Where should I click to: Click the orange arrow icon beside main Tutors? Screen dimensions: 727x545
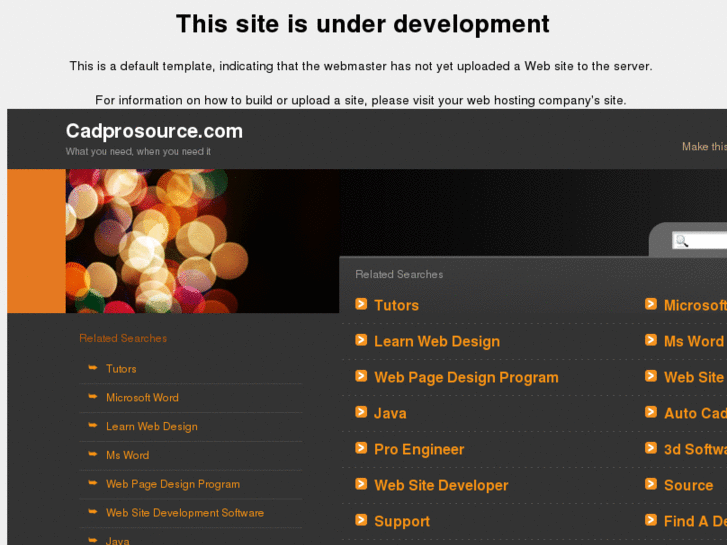(x=361, y=304)
